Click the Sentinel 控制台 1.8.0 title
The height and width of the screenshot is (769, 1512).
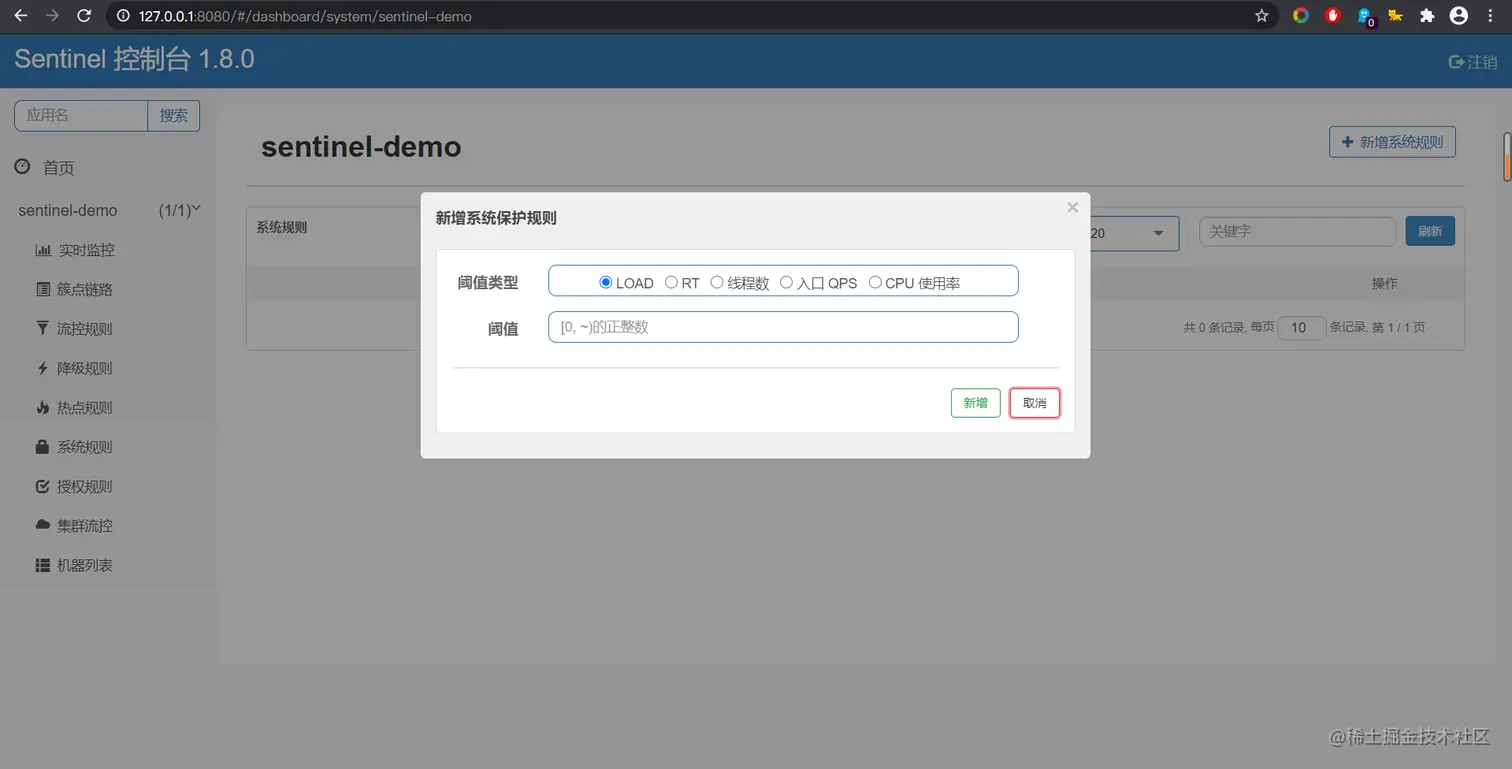point(134,60)
